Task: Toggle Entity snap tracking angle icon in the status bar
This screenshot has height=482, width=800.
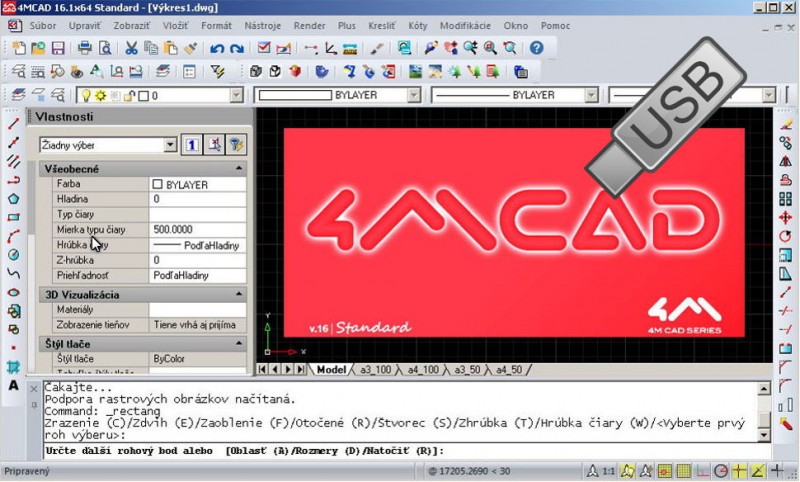Action: (x=758, y=471)
